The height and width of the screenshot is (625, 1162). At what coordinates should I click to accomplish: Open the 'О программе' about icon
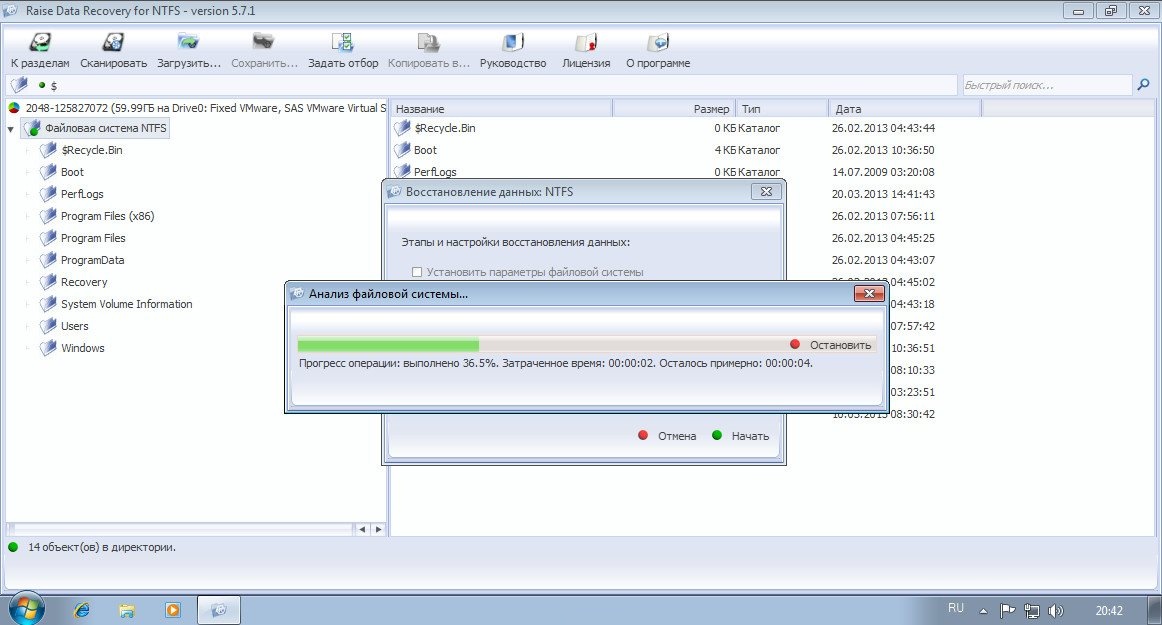[x=657, y=50]
